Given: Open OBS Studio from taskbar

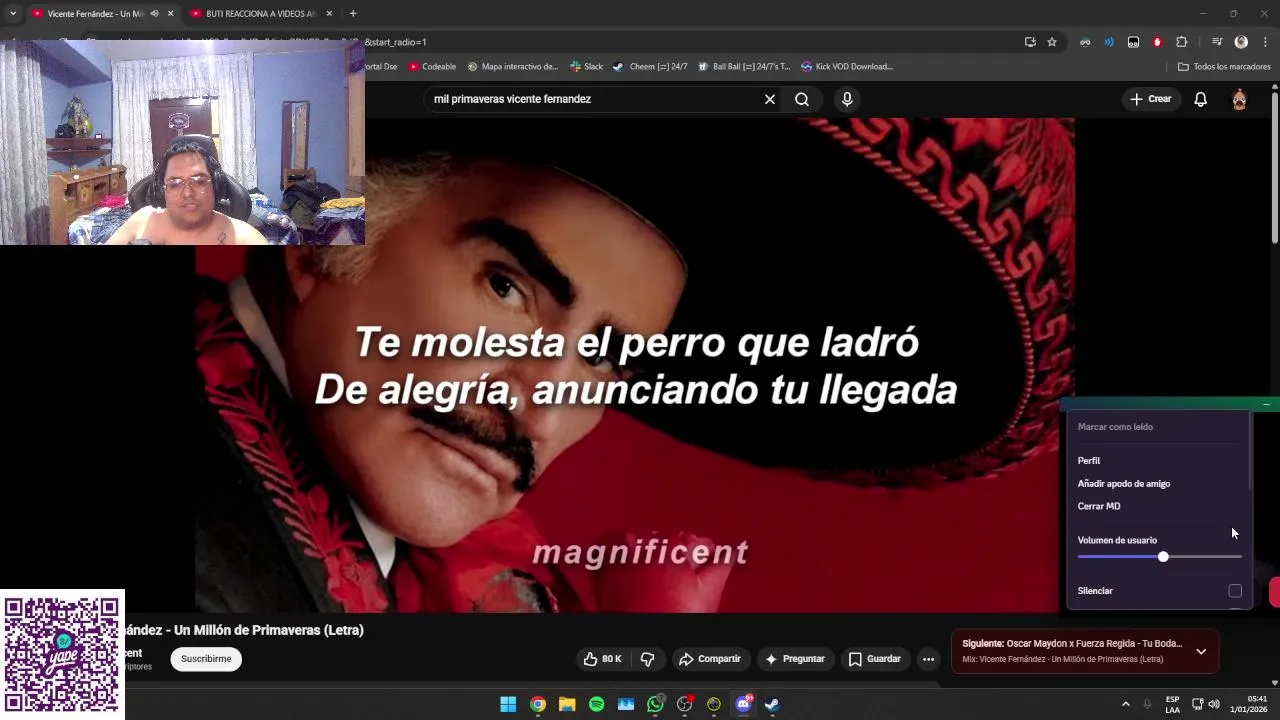Looking at the screenshot, I should click(684, 704).
